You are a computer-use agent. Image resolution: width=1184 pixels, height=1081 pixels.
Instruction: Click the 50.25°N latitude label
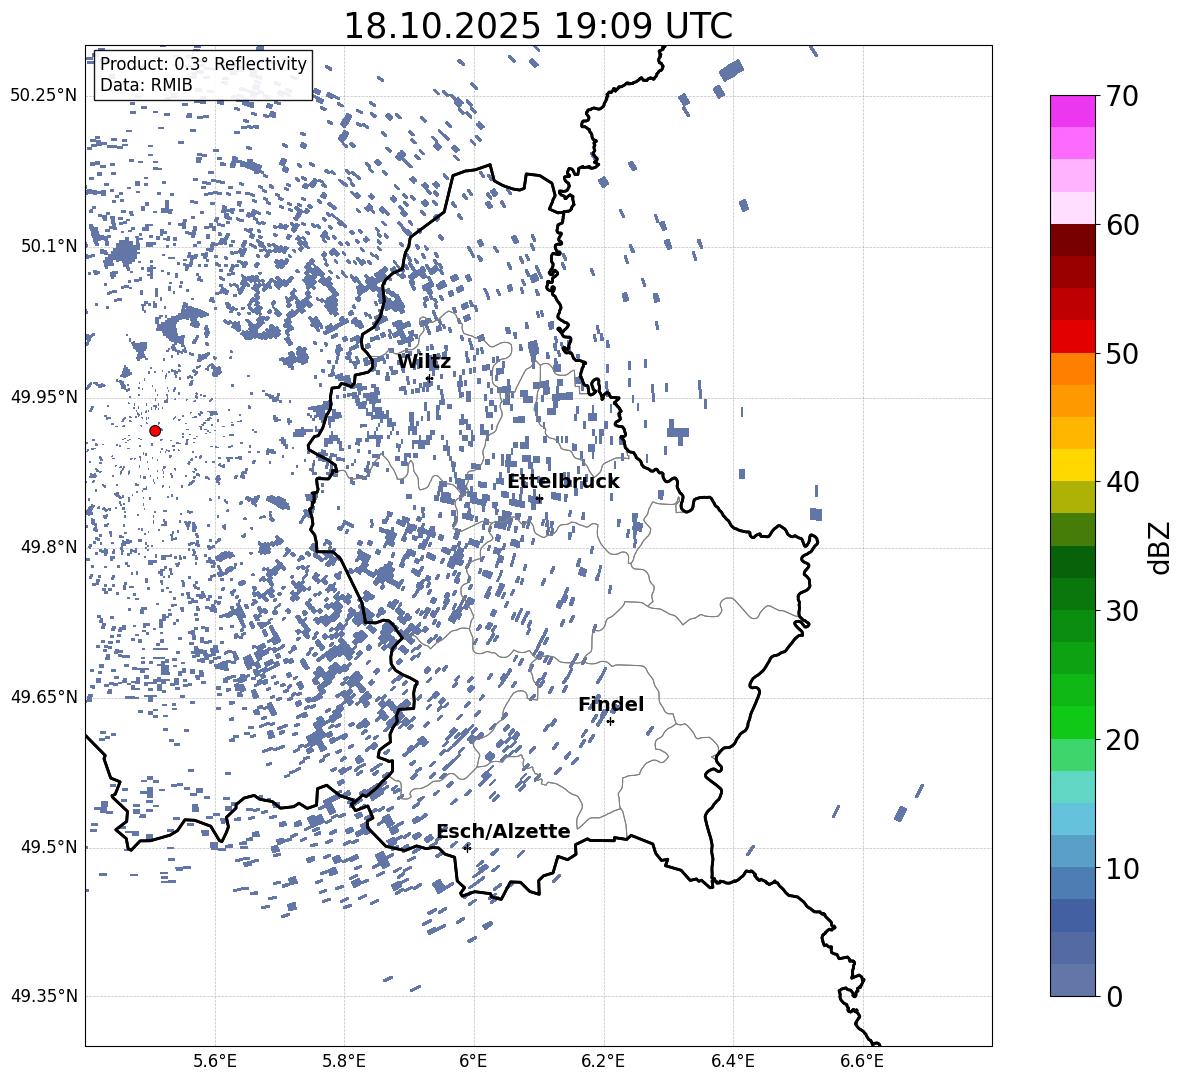[44, 96]
